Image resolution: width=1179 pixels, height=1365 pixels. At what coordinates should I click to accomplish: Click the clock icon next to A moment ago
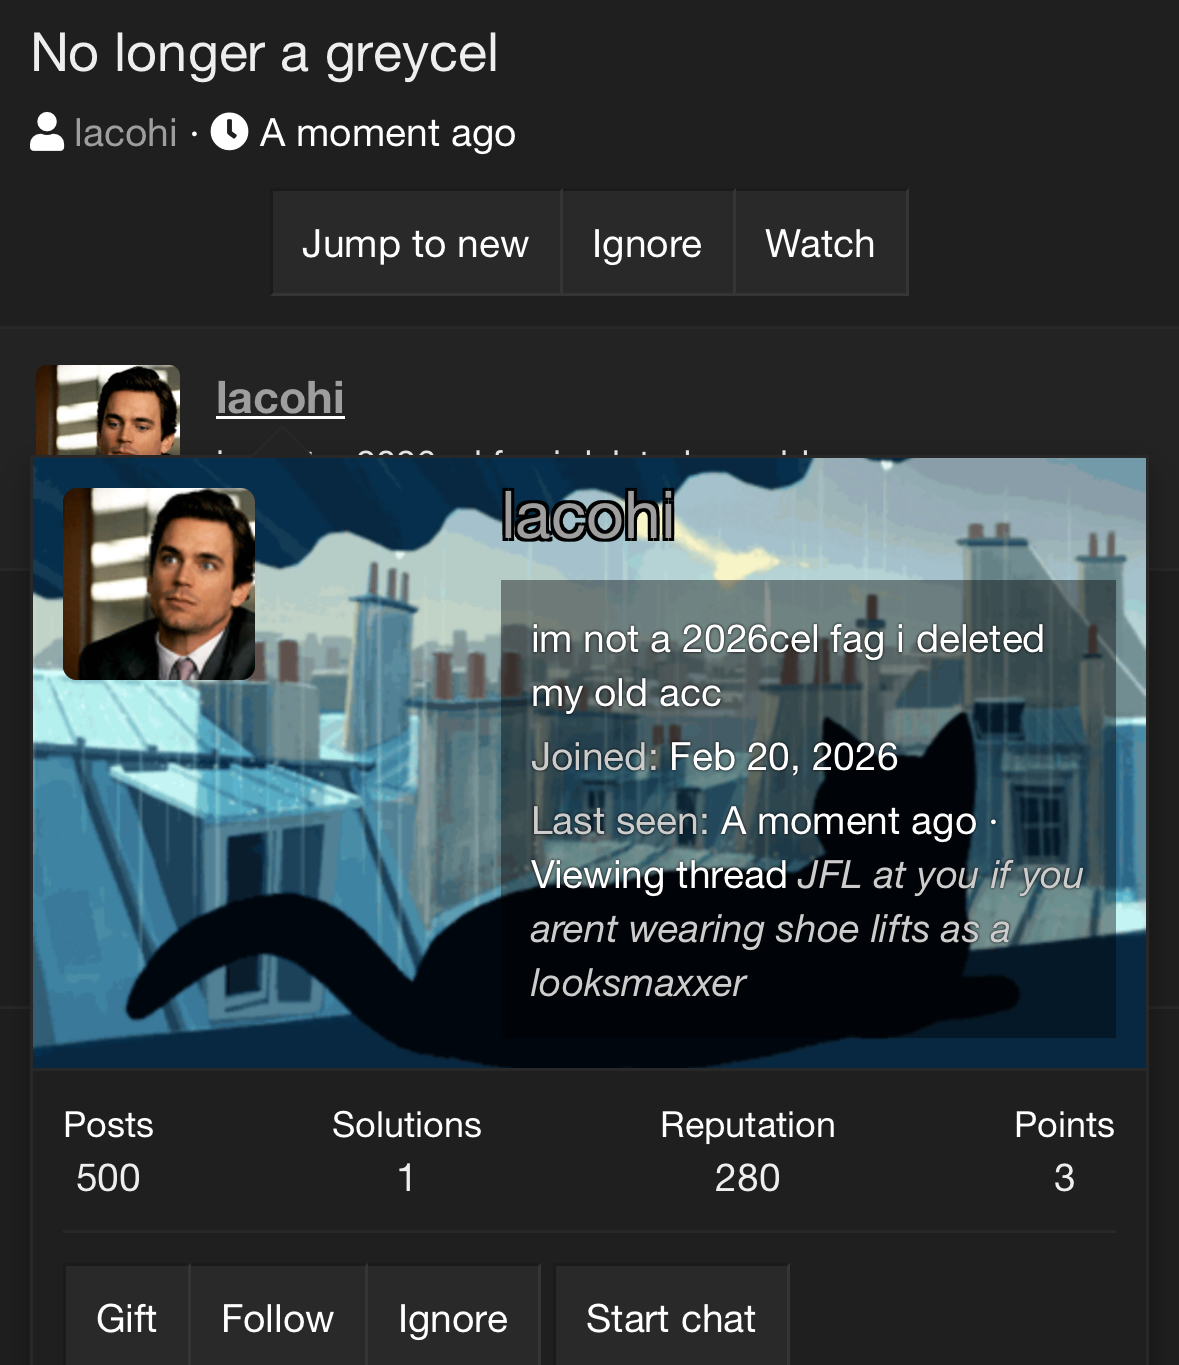pos(229,132)
